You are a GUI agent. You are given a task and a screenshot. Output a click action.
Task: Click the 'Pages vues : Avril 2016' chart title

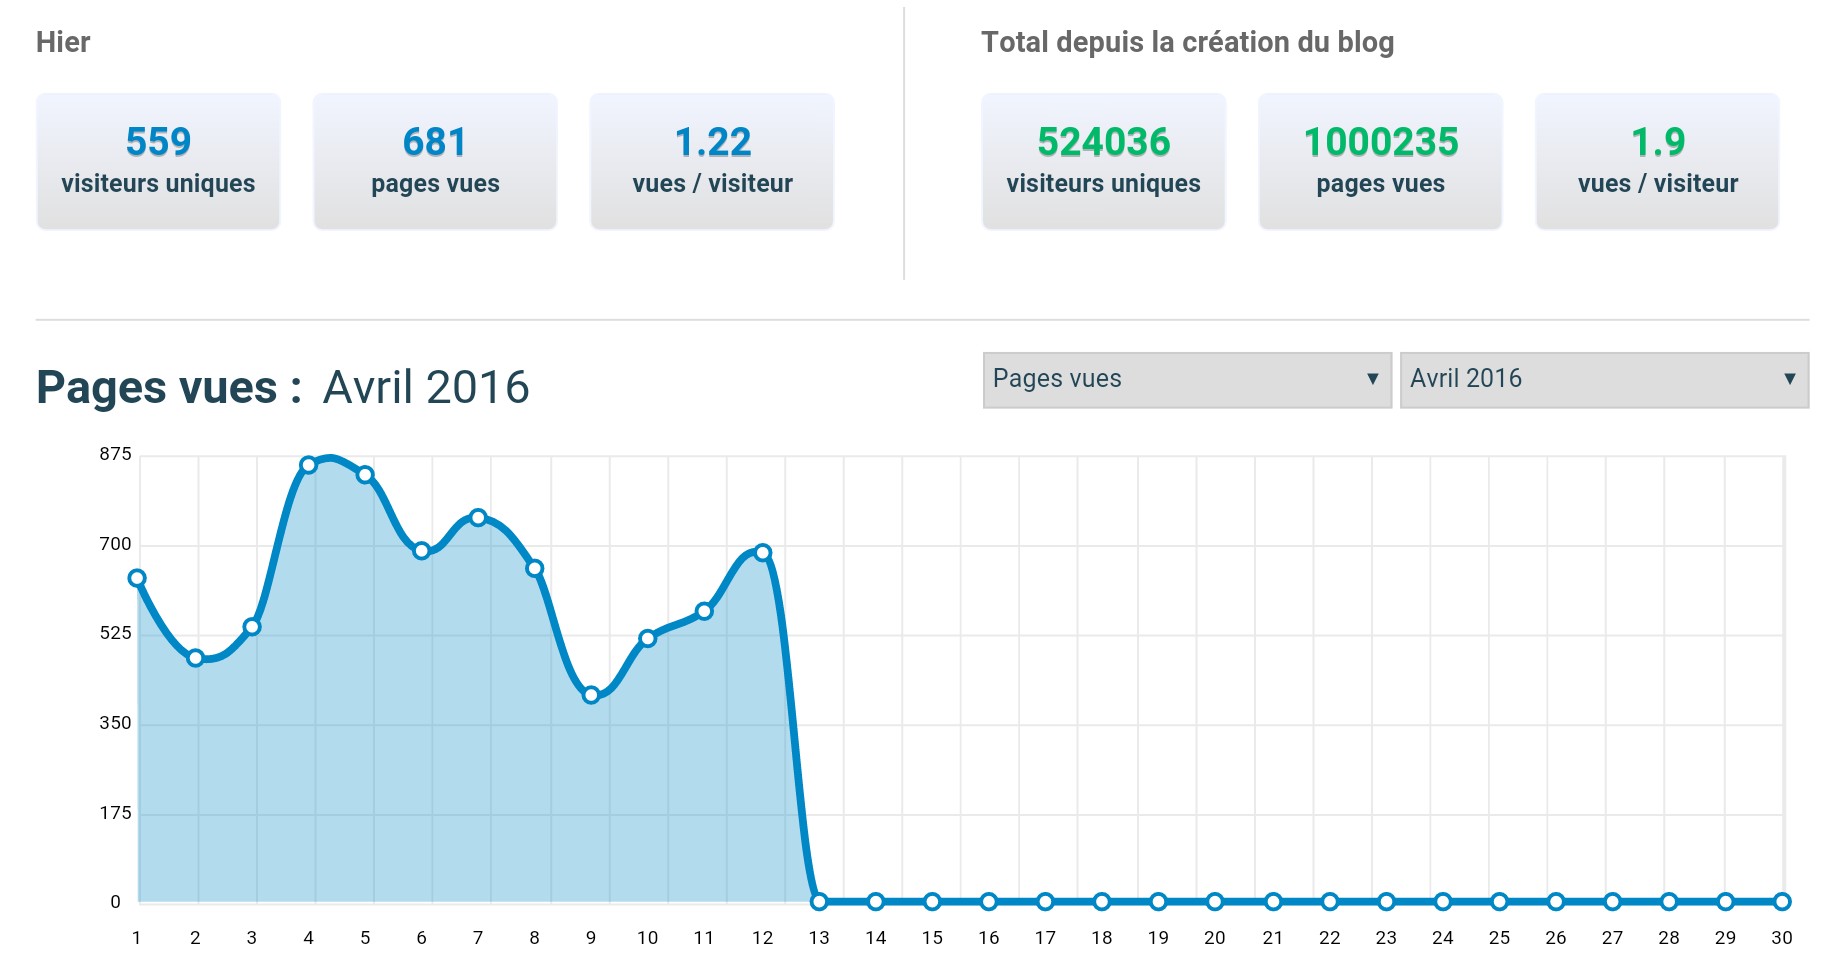click(x=283, y=387)
